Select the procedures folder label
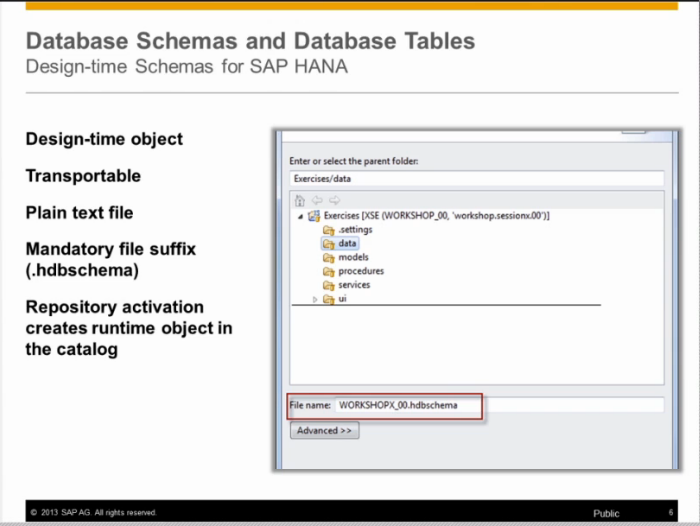Viewport: 700px width, 526px height. coord(361,271)
